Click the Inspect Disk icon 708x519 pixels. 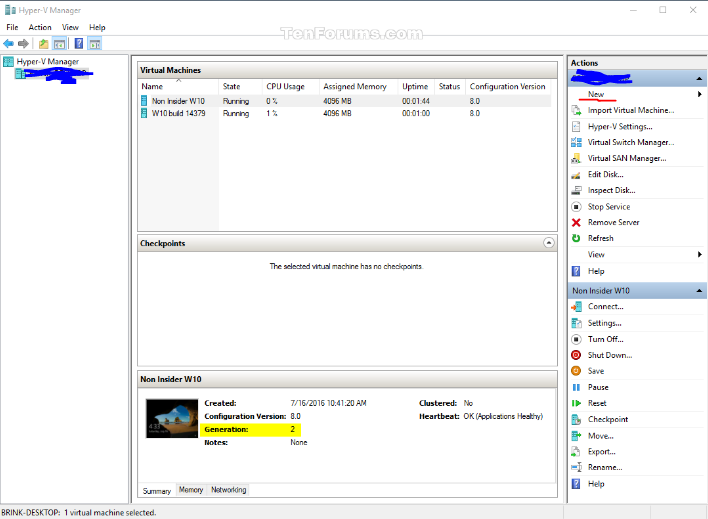pos(576,191)
